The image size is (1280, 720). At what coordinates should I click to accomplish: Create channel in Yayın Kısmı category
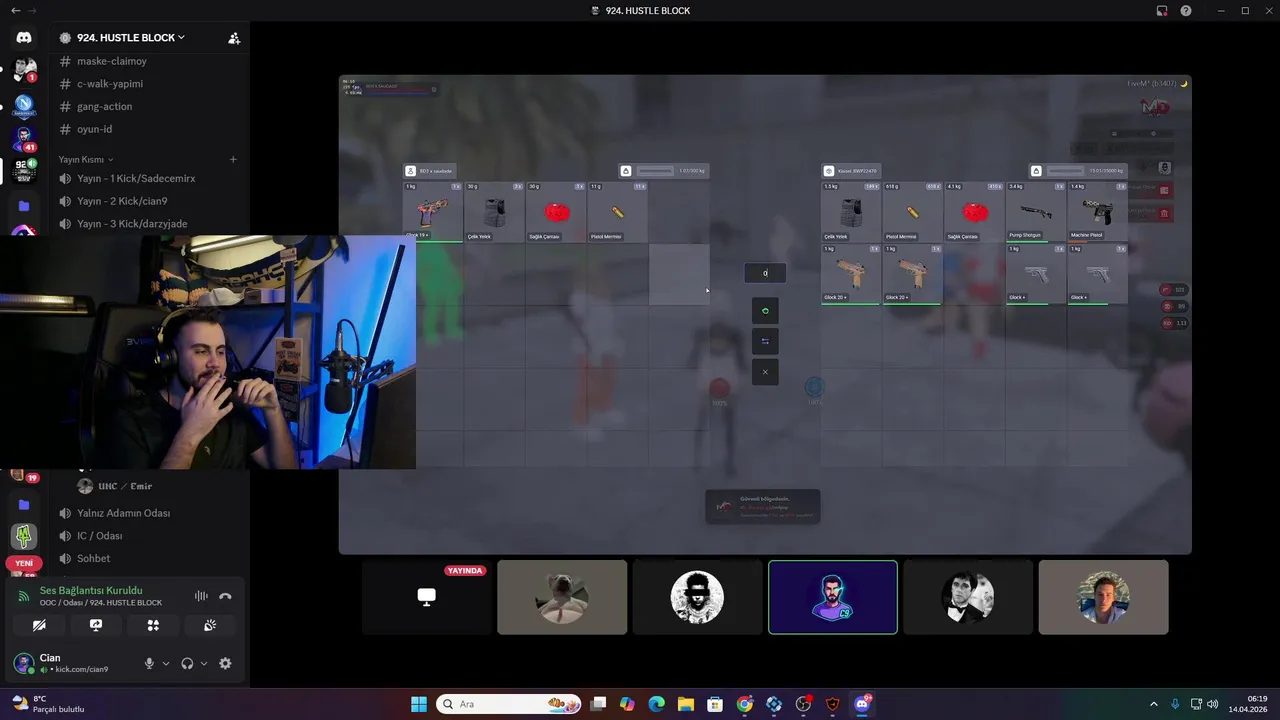pyautogui.click(x=233, y=159)
